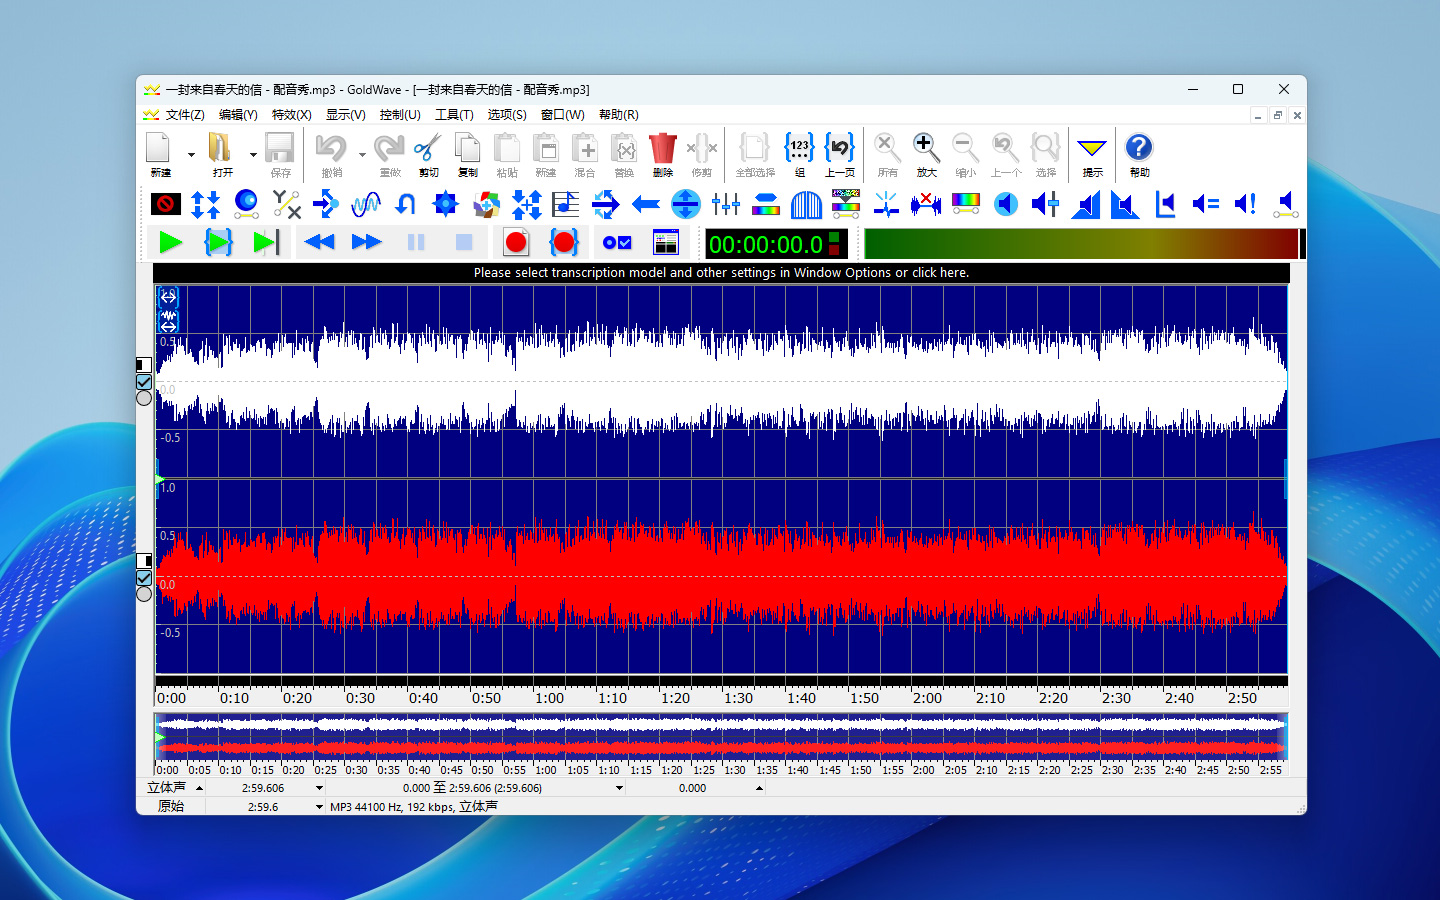Click the Cue/Hint (提示) yellow triangle button
The width and height of the screenshot is (1440, 900).
tap(1092, 155)
